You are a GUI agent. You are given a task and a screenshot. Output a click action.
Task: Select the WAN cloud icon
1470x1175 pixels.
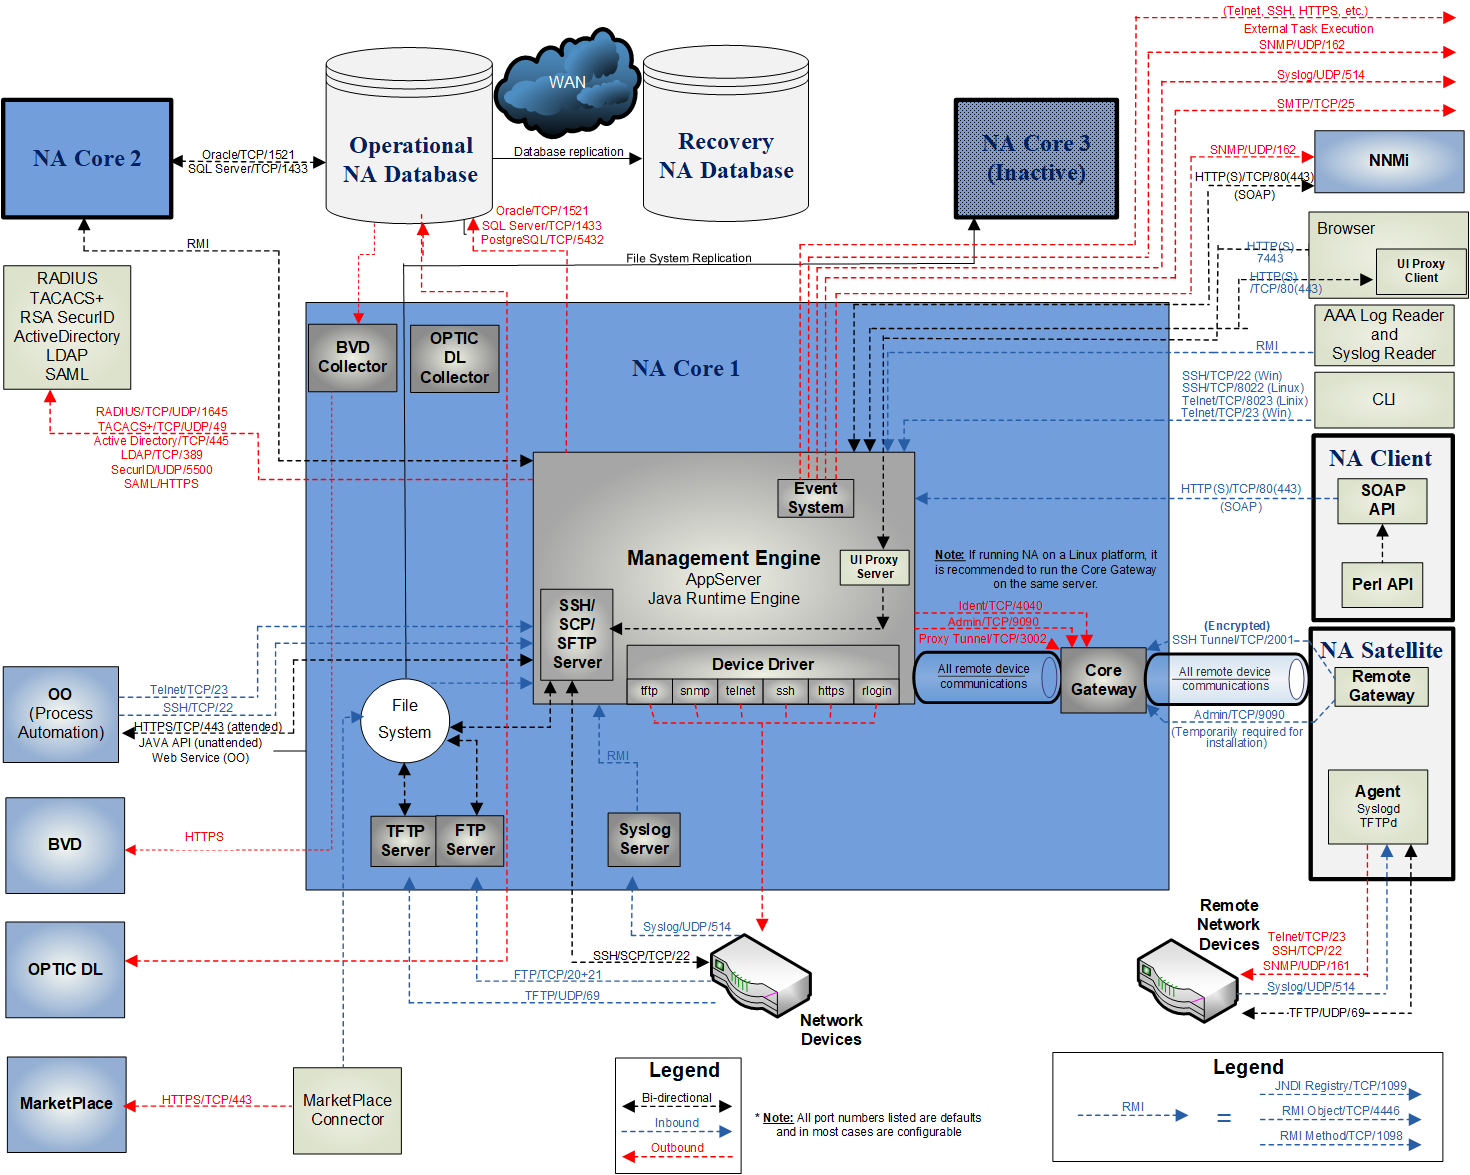pos(566,80)
